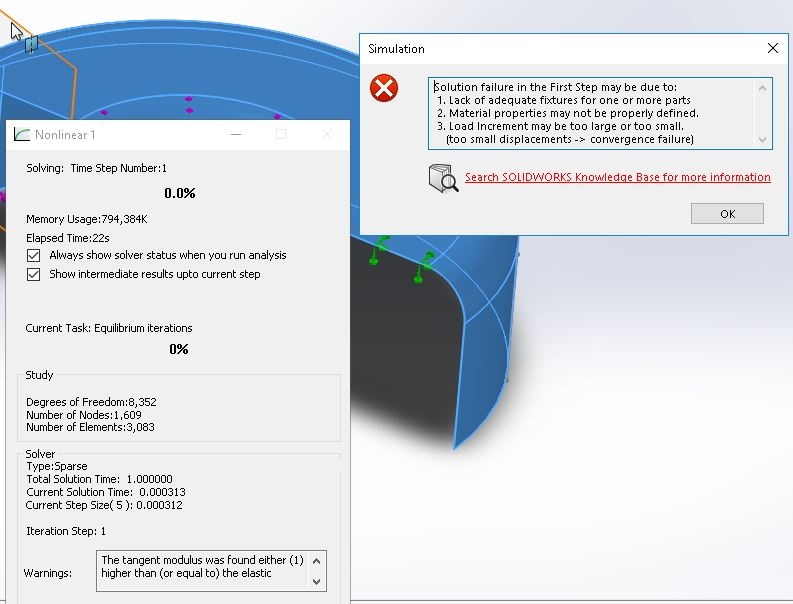The width and height of the screenshot is (793, 604).
Task: Uncheck Always show solver status when you run analysis
Action: (x=33, y=255)
